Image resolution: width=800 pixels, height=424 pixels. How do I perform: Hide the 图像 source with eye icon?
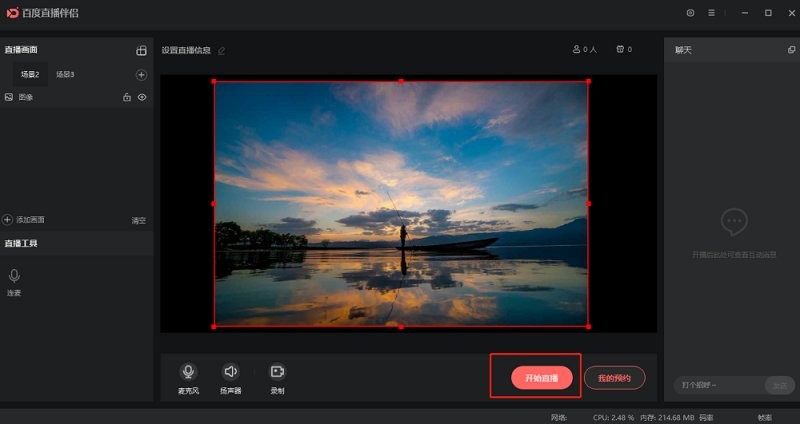pyautogui.click(x=142, y=97)
